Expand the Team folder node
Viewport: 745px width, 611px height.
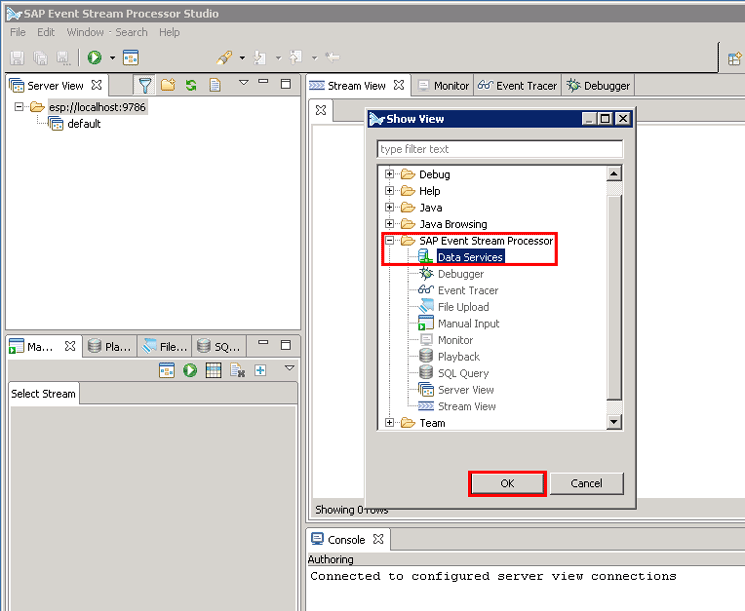390,423
